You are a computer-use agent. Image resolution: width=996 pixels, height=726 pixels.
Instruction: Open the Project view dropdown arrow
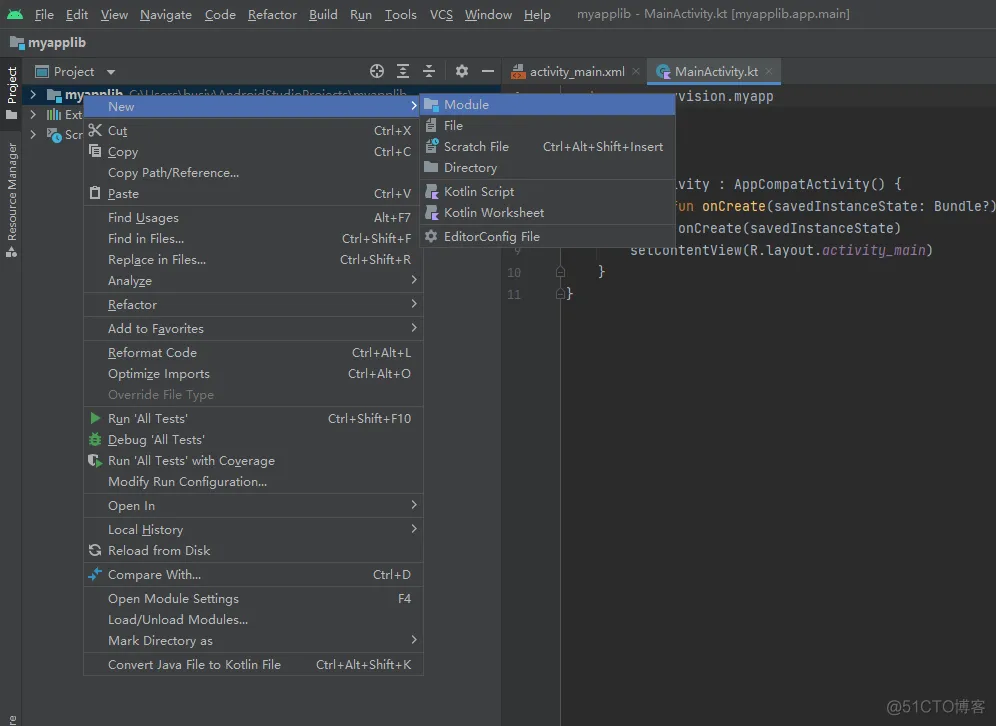tap(111, 72)
